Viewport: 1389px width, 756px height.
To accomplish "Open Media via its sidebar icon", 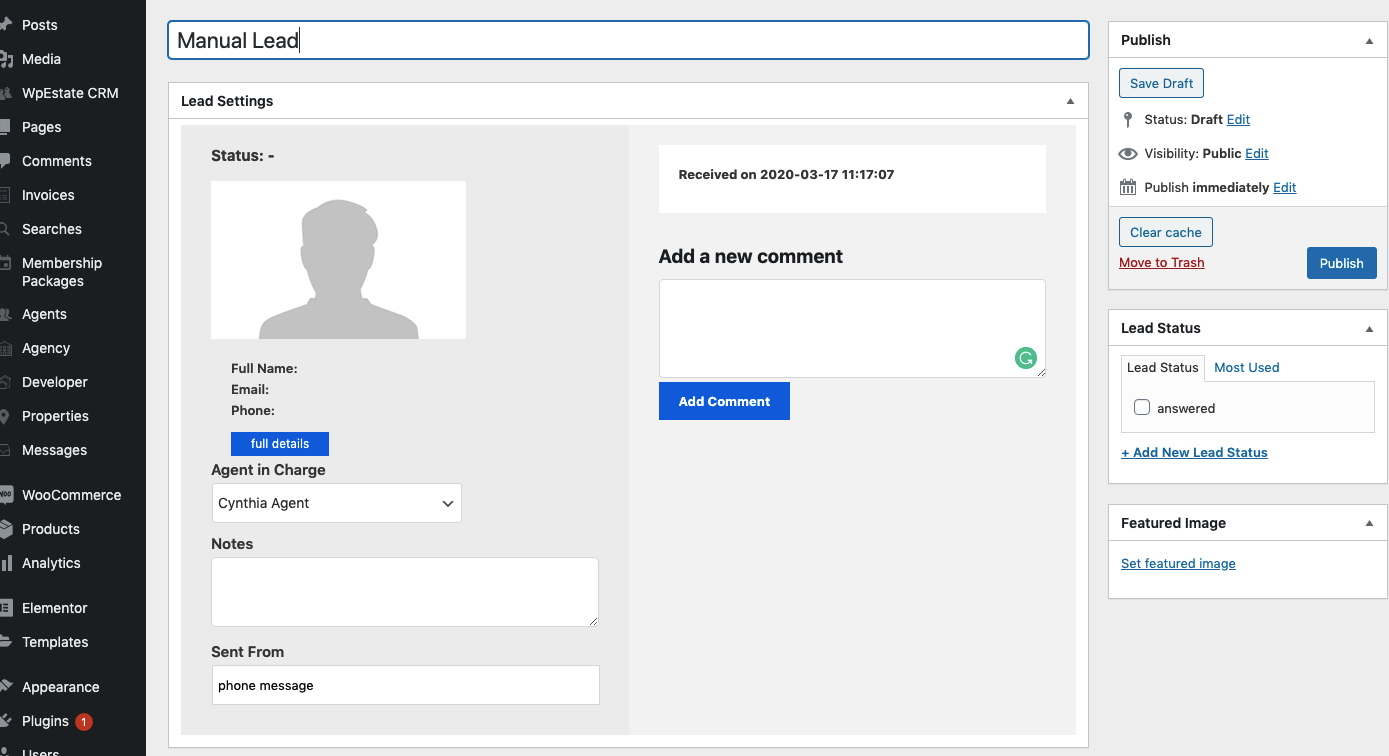I will pos(6,59).
